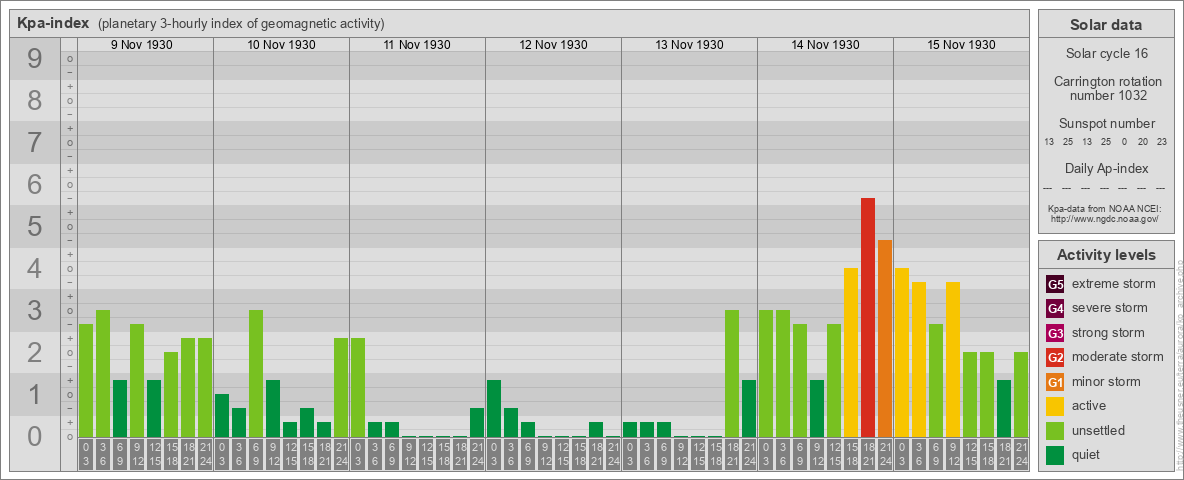Select the '14 Nov 1930' date header
Screen dimensions: 1184x480
pos(825,45)
